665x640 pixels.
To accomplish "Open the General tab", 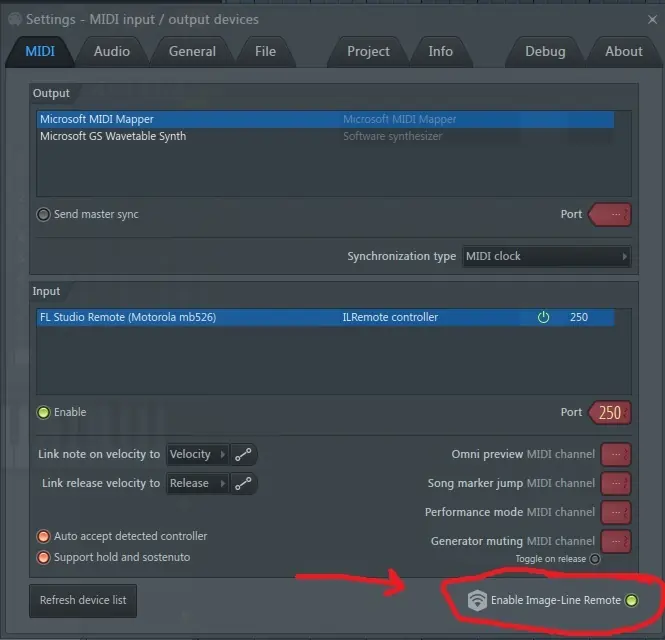I will [192, 51].
